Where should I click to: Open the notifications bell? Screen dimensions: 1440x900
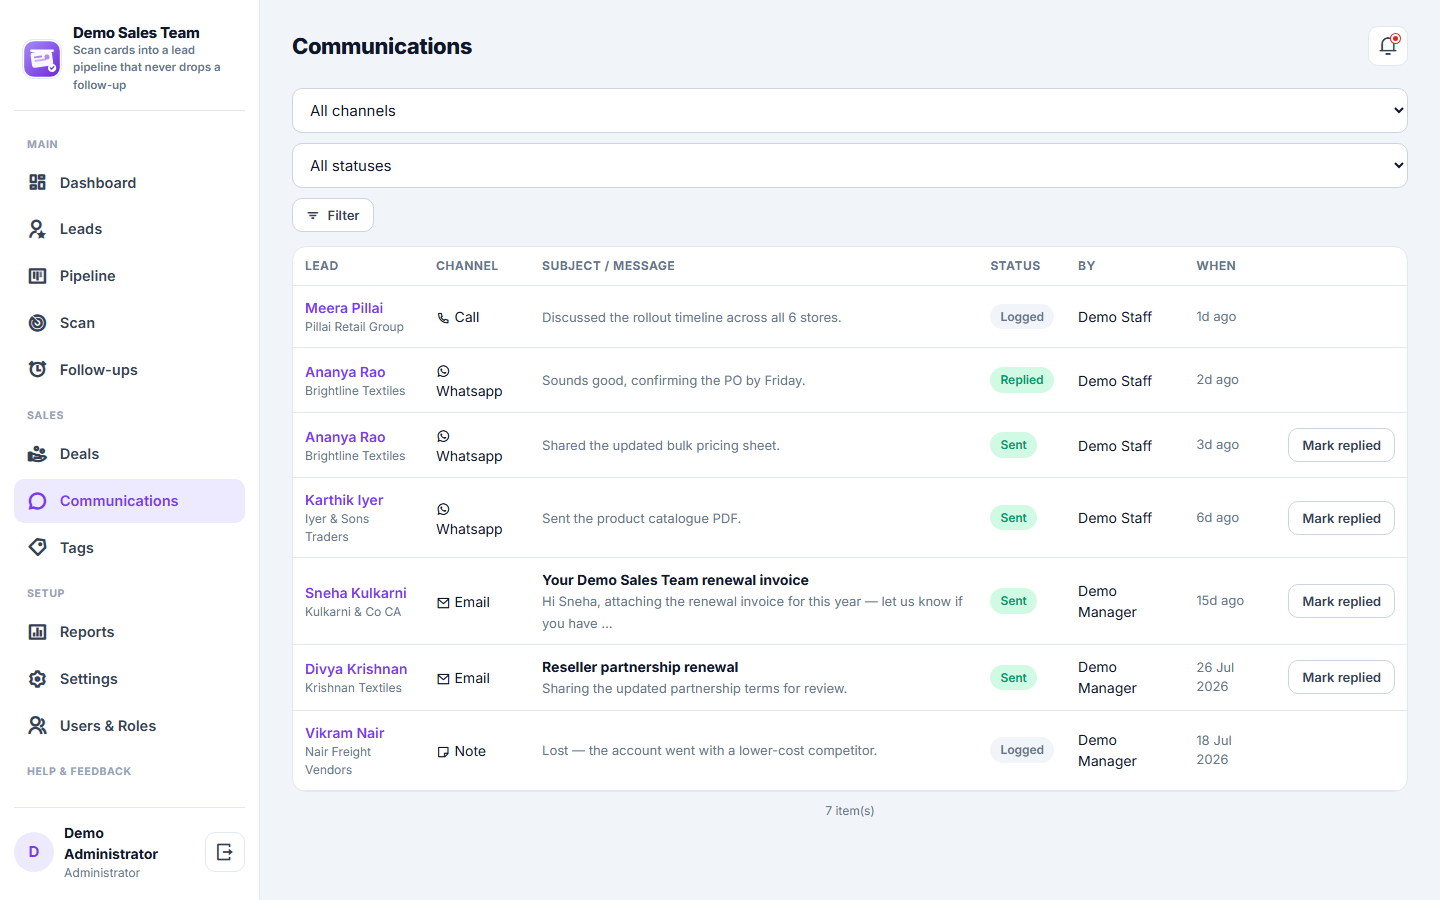click(1387, 46)
